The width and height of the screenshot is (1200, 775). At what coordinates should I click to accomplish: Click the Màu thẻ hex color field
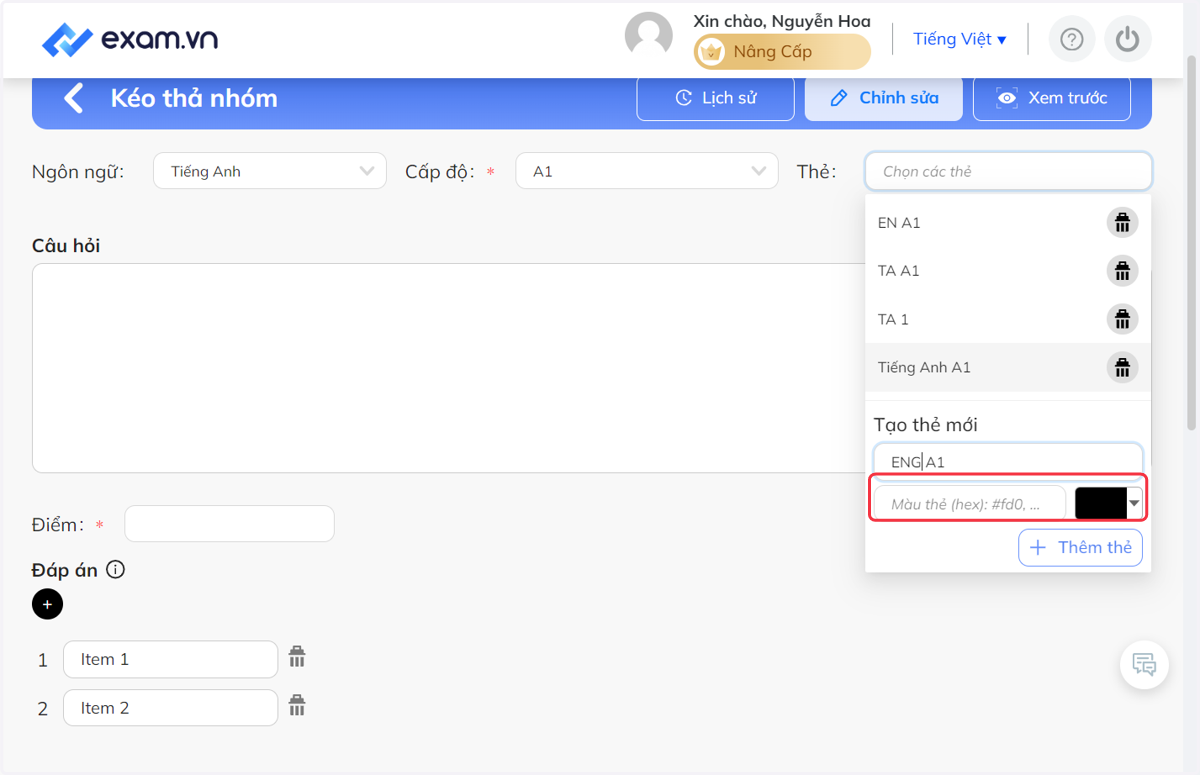(970, 504)
